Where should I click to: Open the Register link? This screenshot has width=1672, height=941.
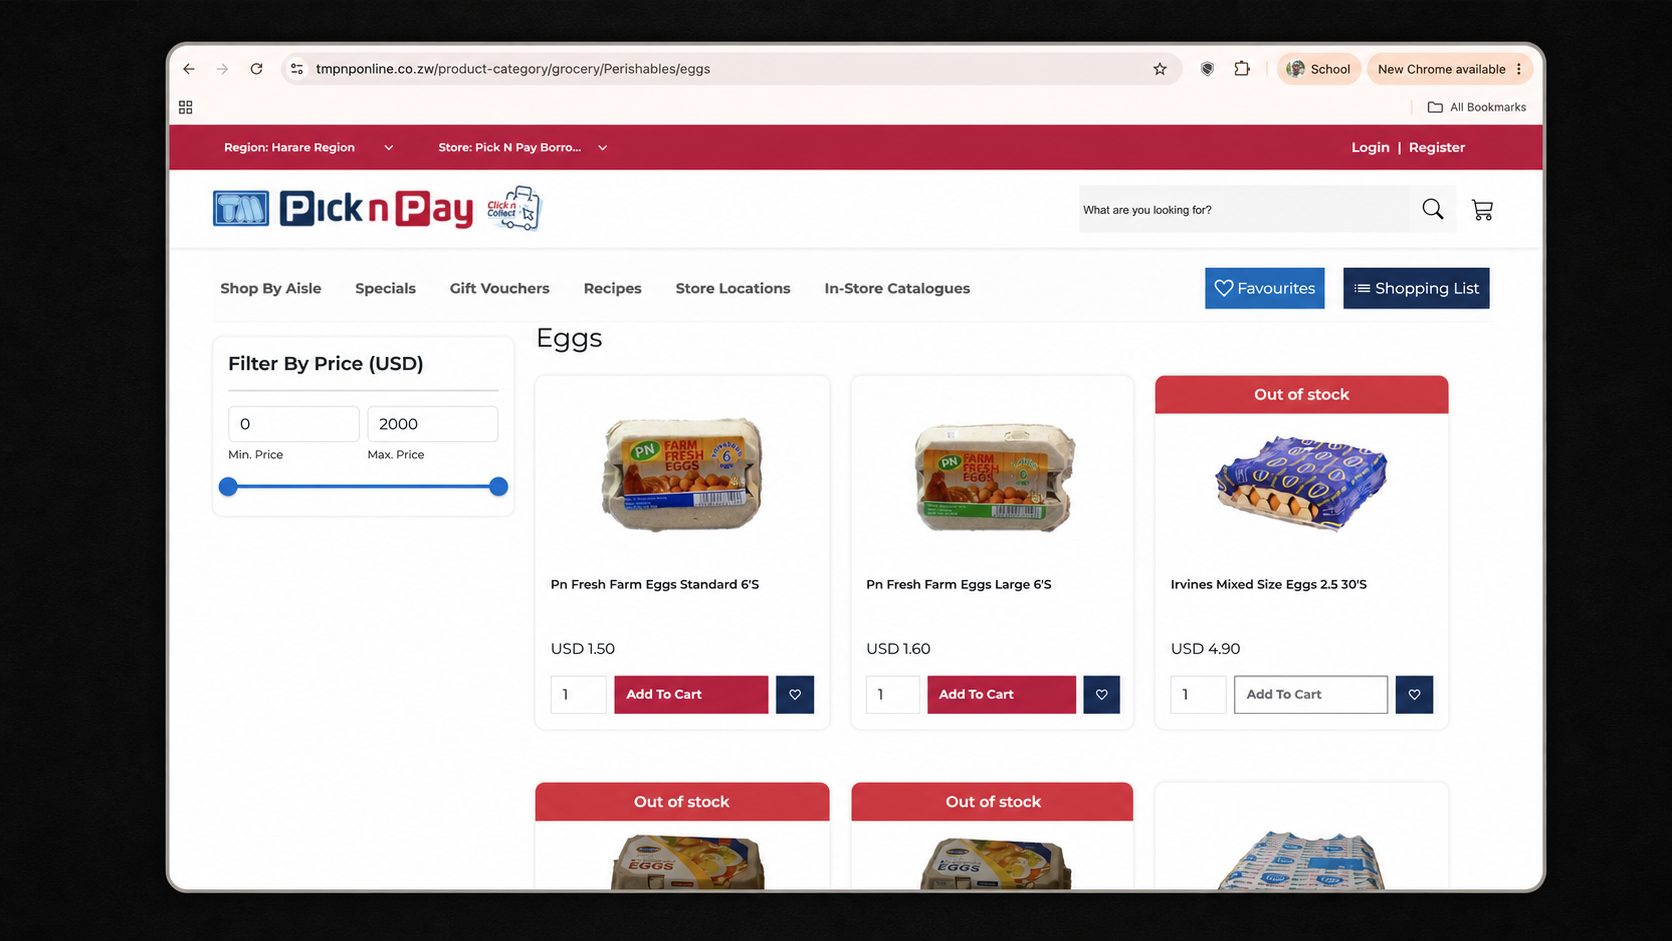tap(1436, 147)
